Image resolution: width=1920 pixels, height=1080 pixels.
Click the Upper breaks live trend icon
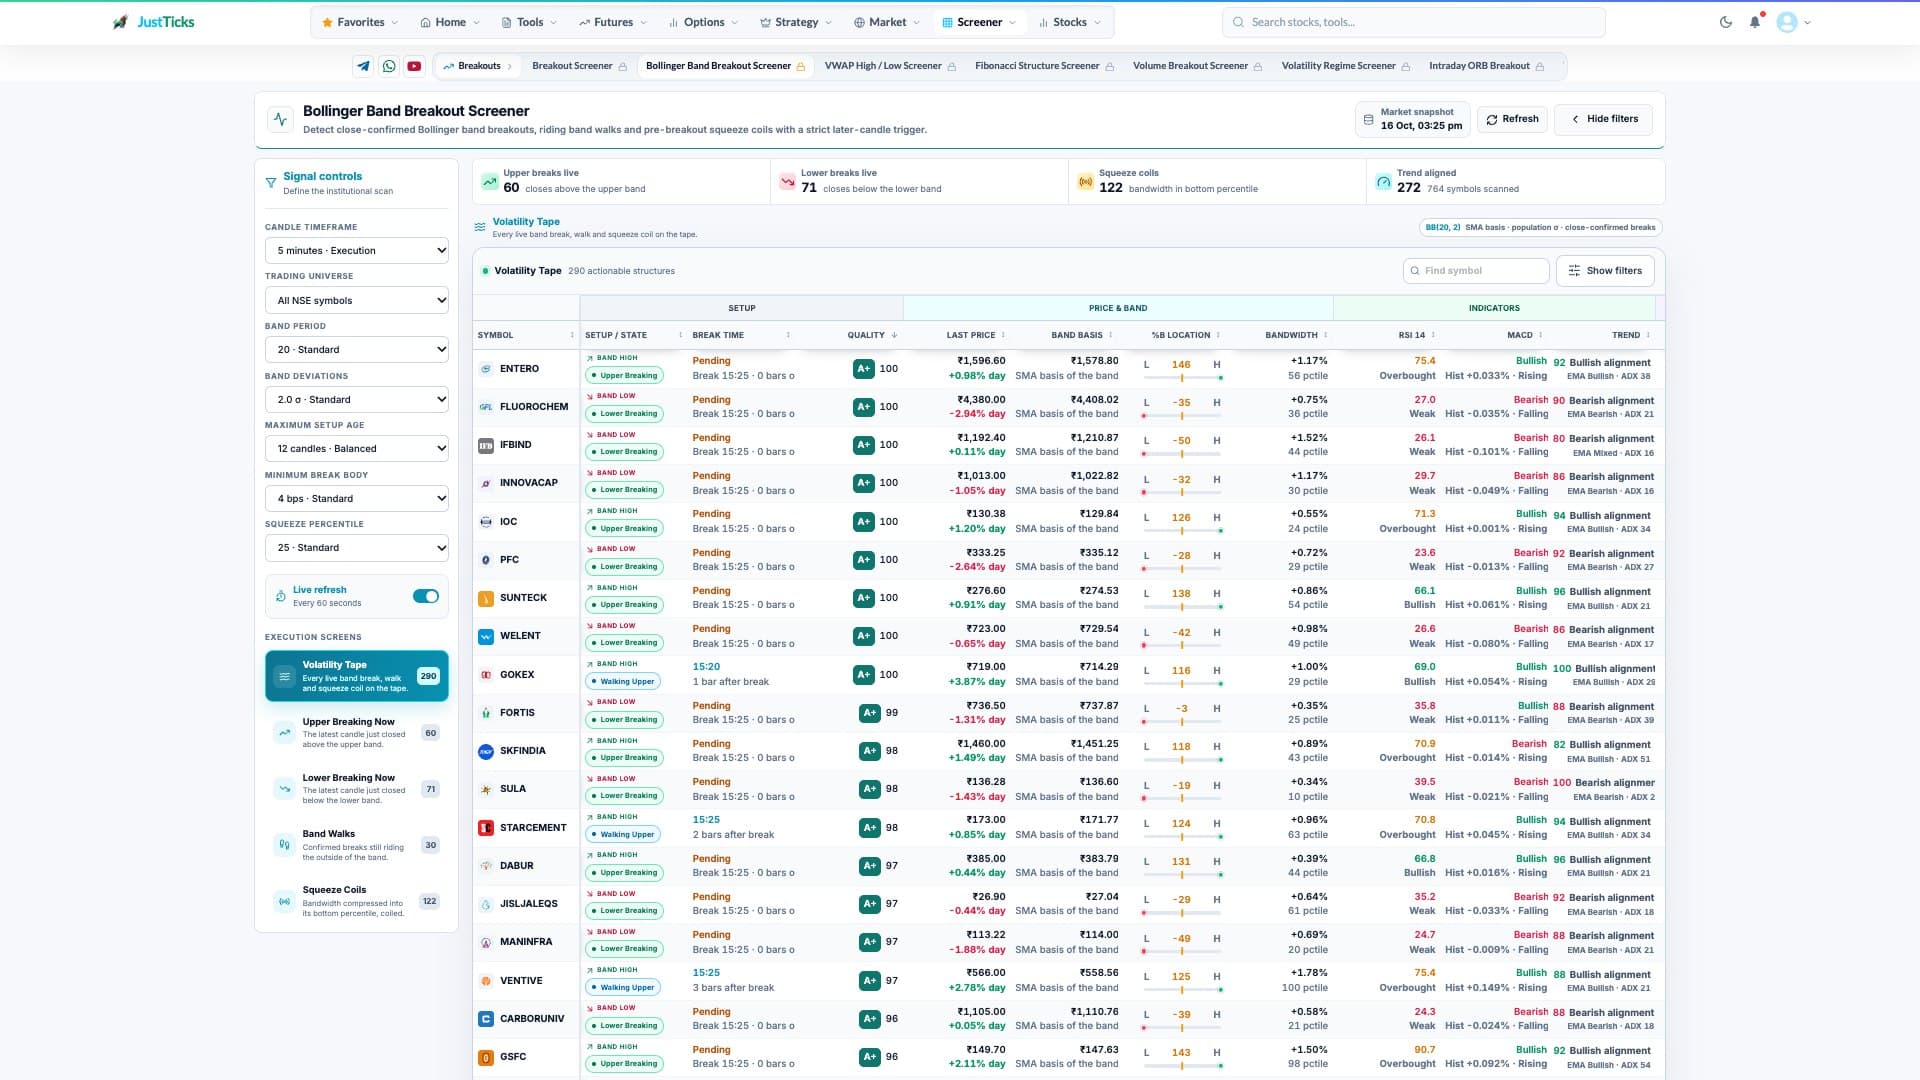489,182
